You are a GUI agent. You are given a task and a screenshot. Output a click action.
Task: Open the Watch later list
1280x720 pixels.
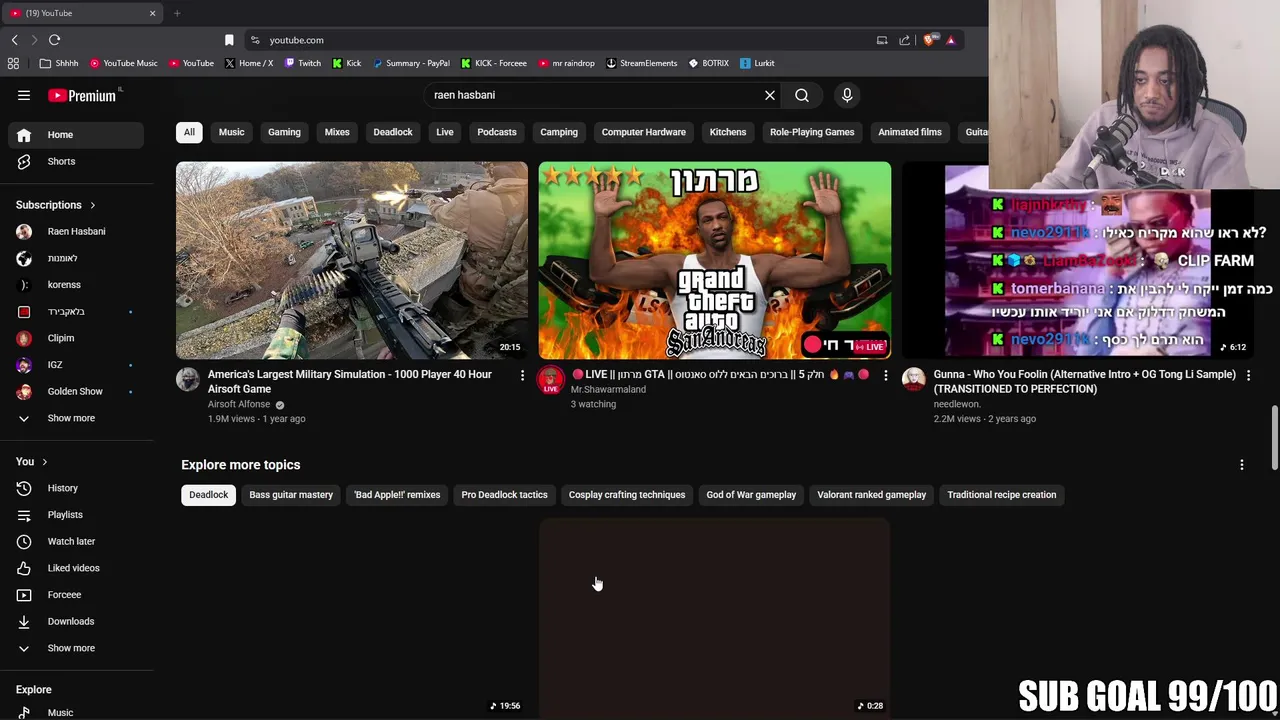76,541
